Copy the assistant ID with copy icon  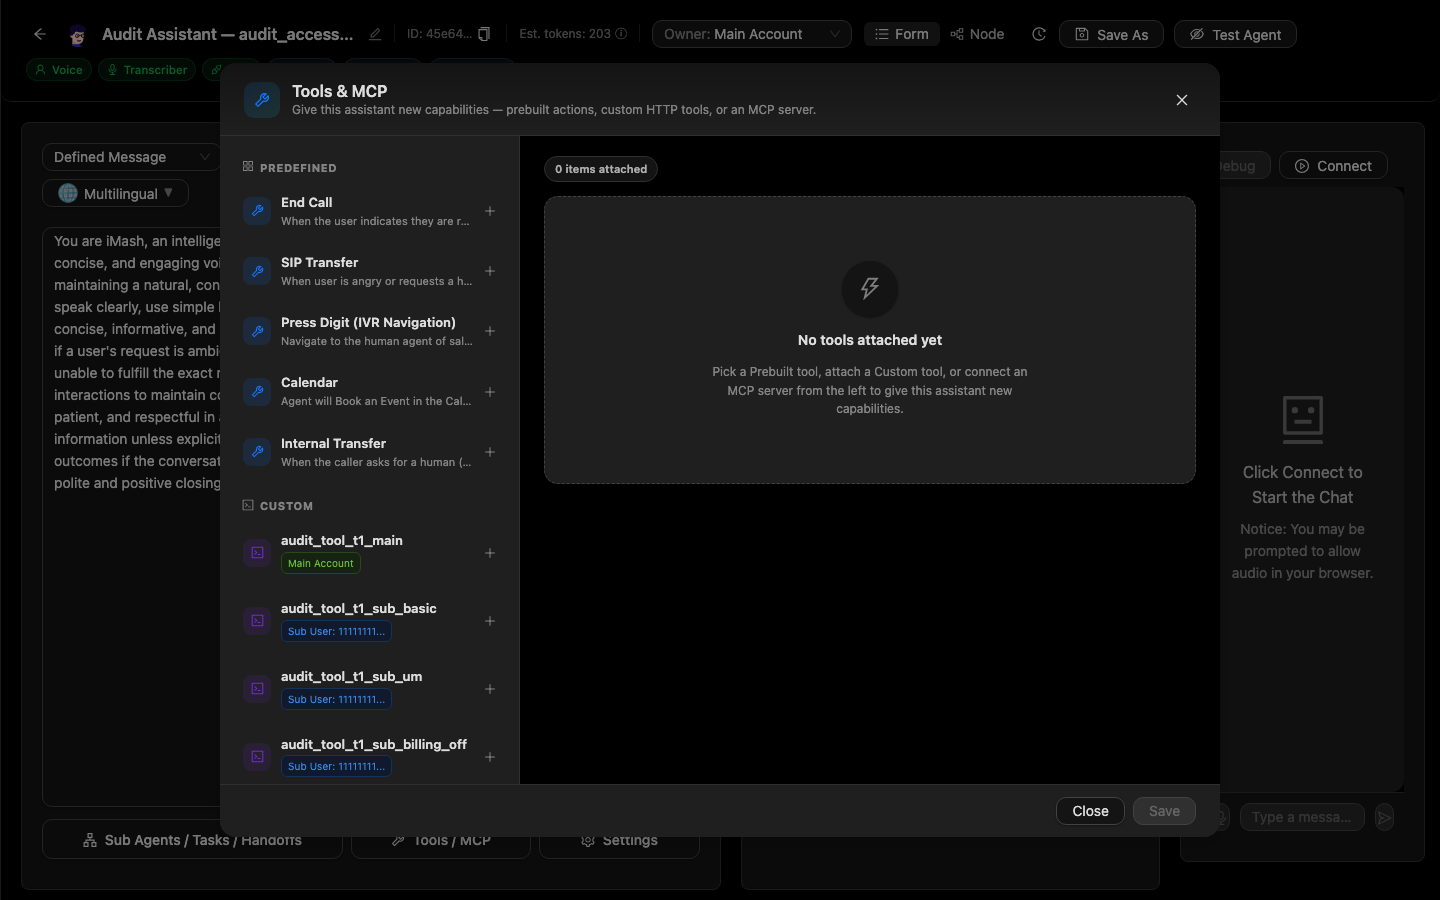484,34
